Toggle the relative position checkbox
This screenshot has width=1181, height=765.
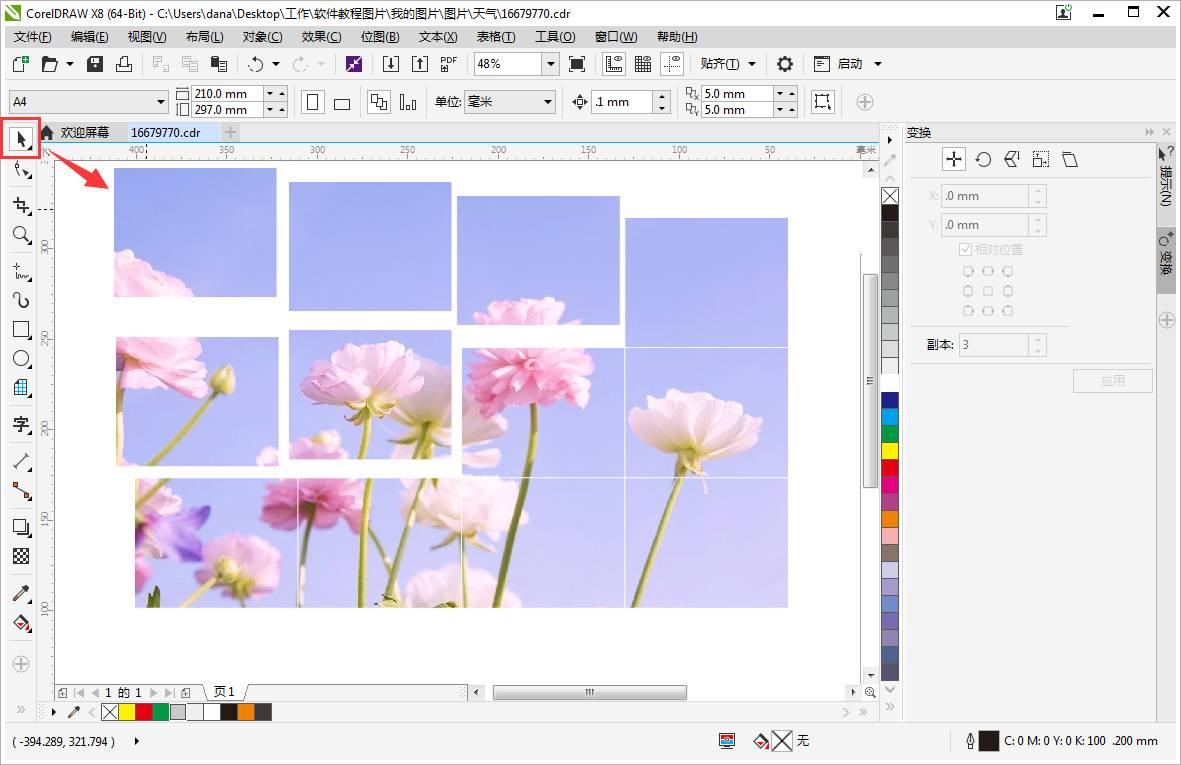point(966,249)
